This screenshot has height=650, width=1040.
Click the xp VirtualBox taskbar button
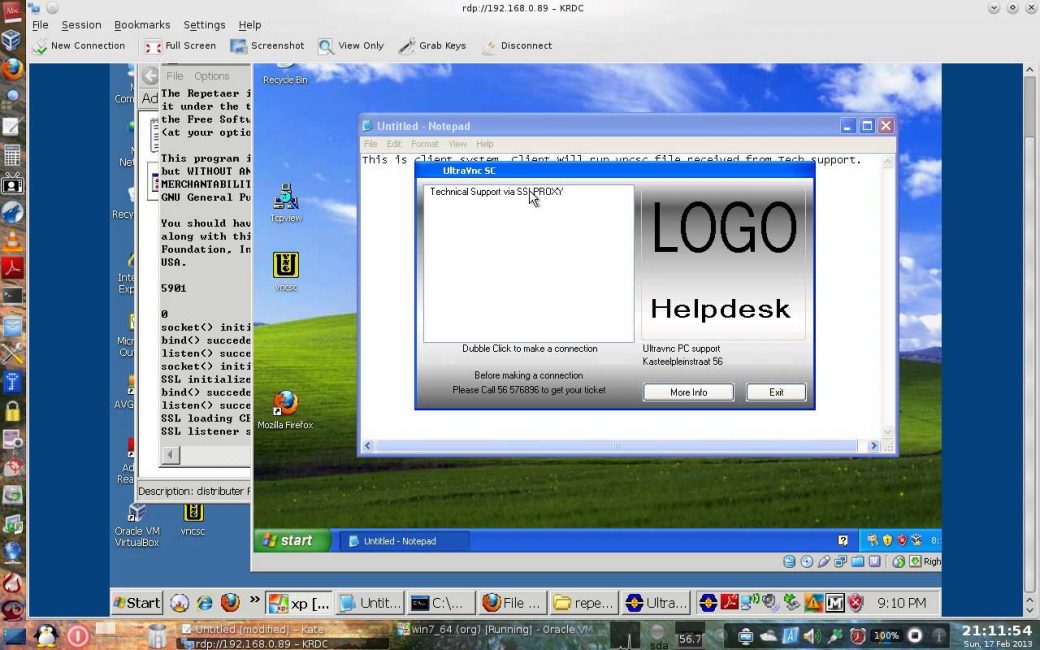click(x=298, y=603)
